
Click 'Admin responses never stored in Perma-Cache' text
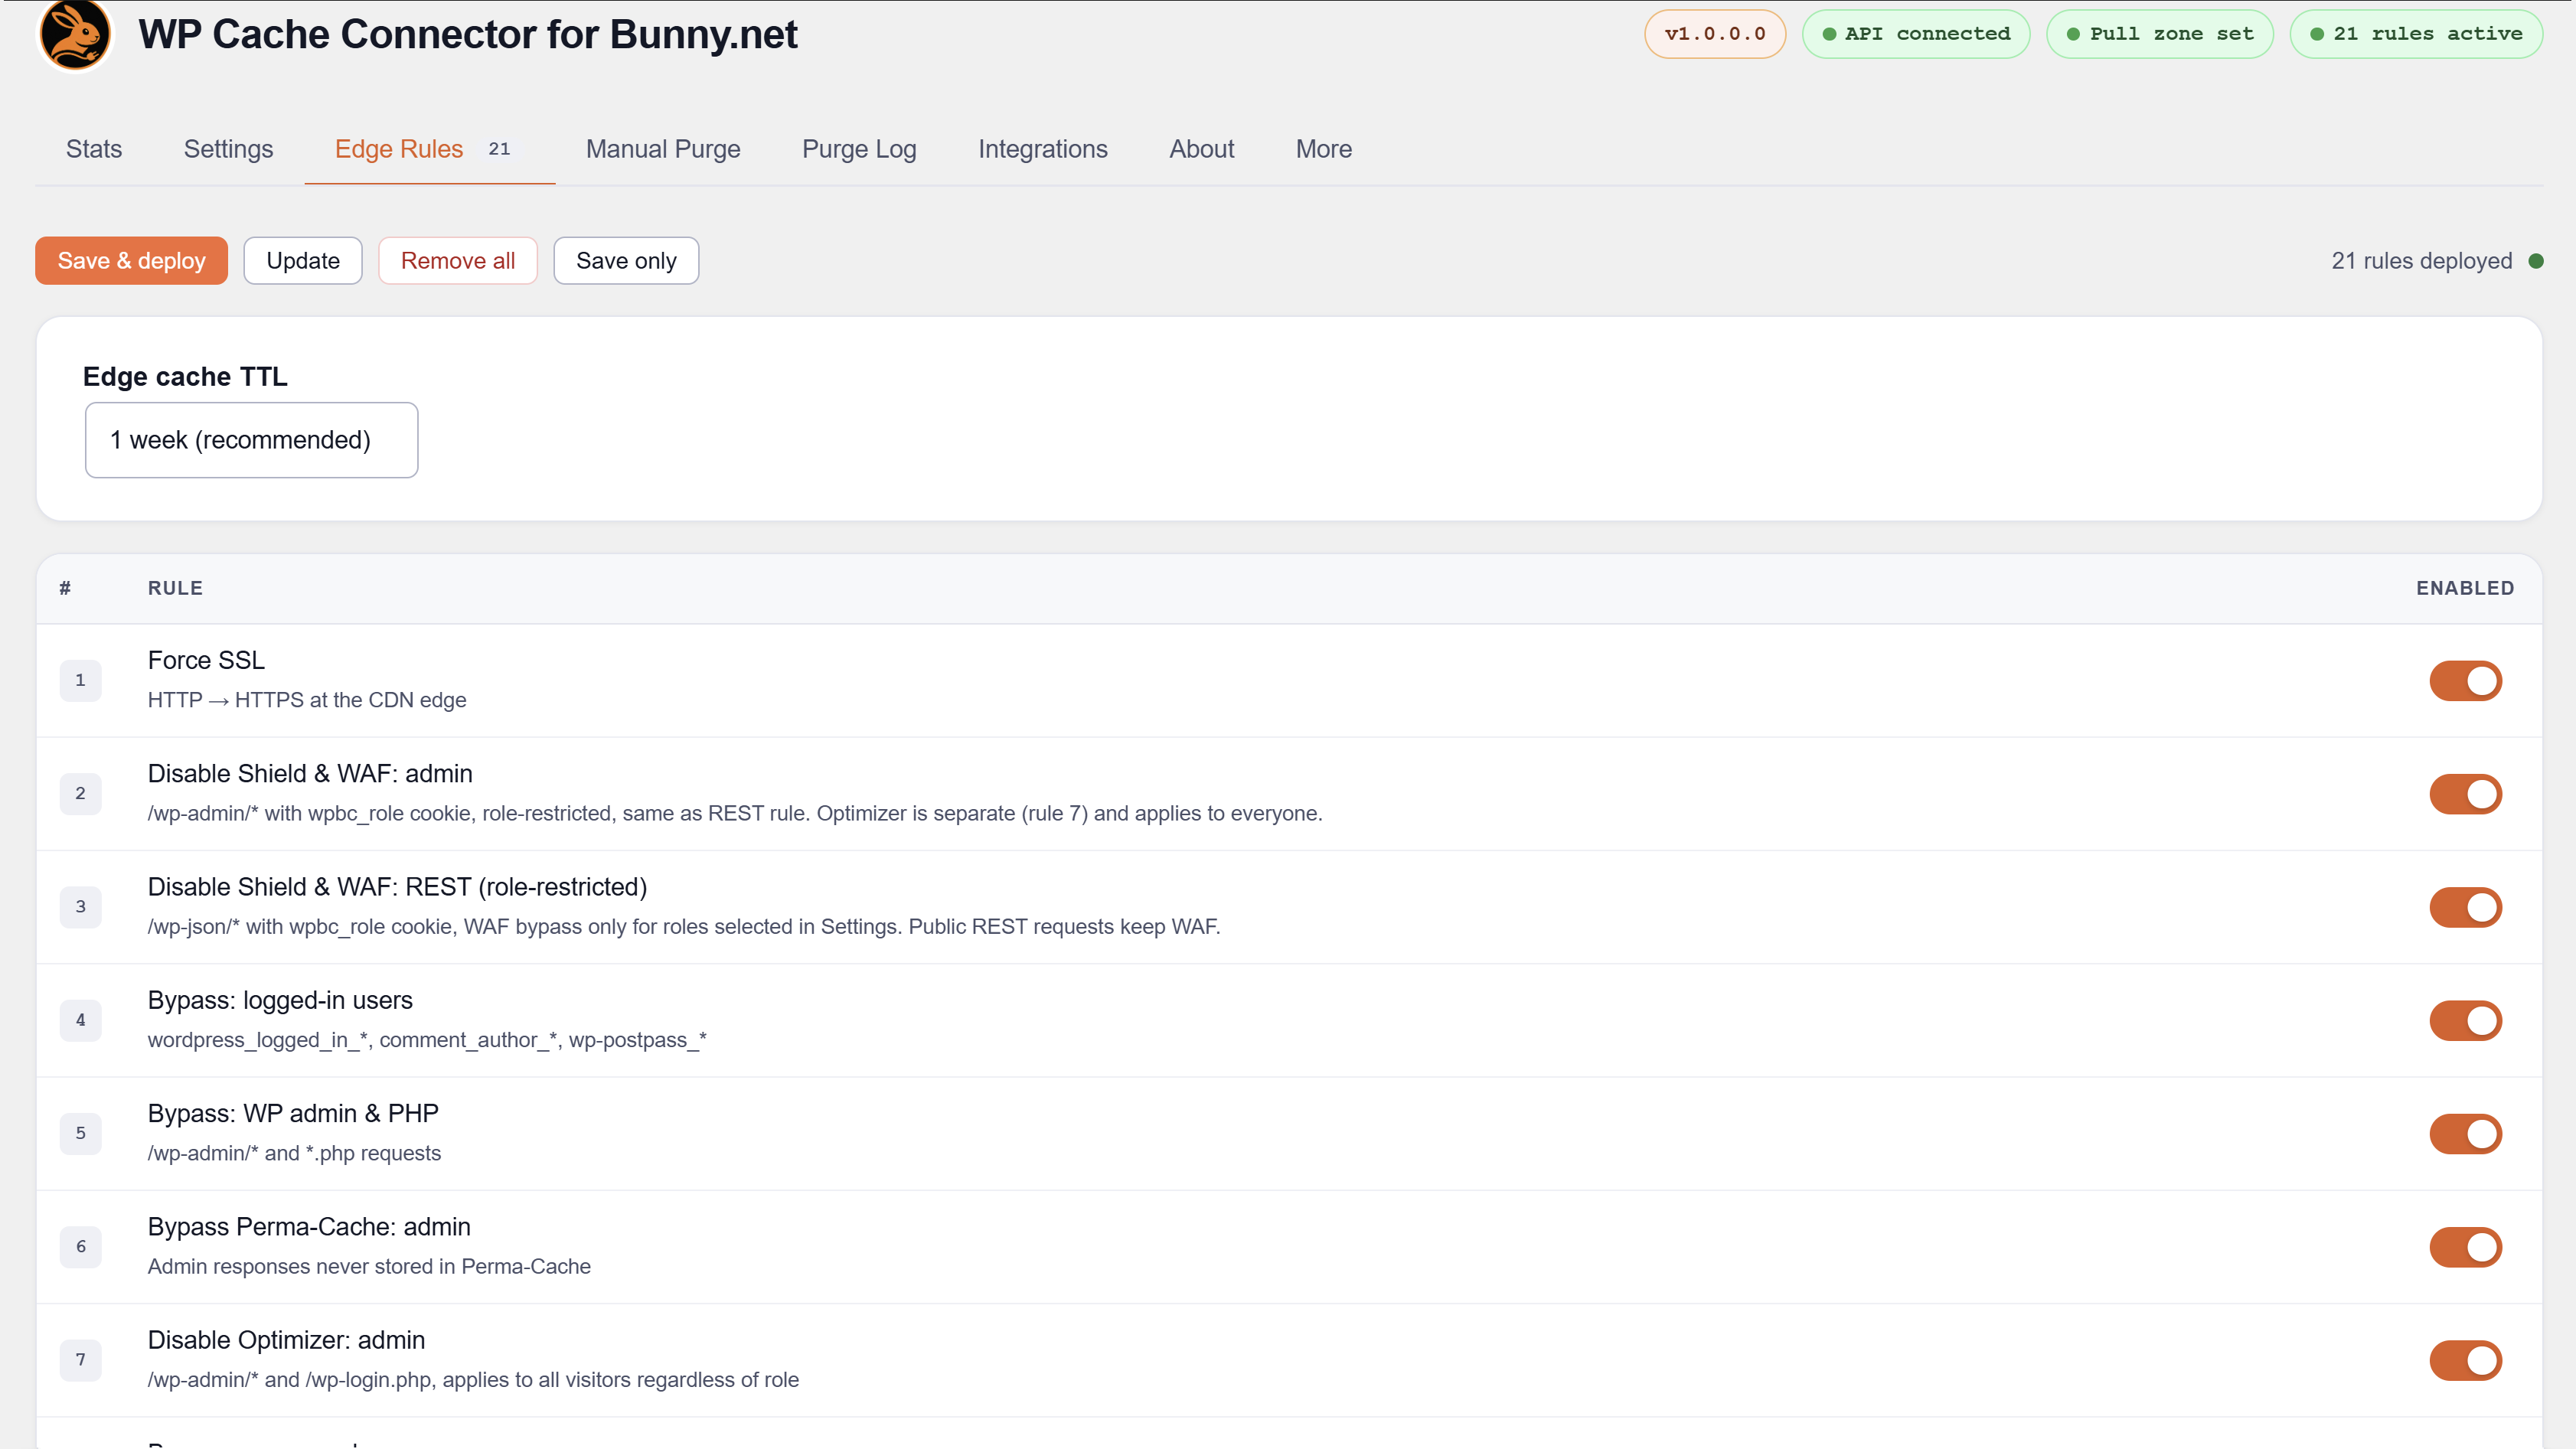click(369, 1267)
